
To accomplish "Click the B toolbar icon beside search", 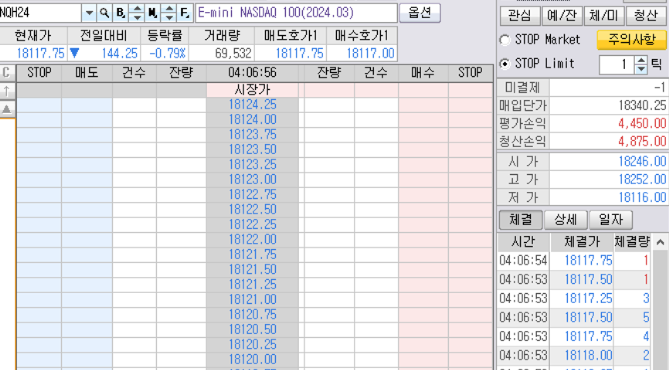I will click(x=121, y=13).
